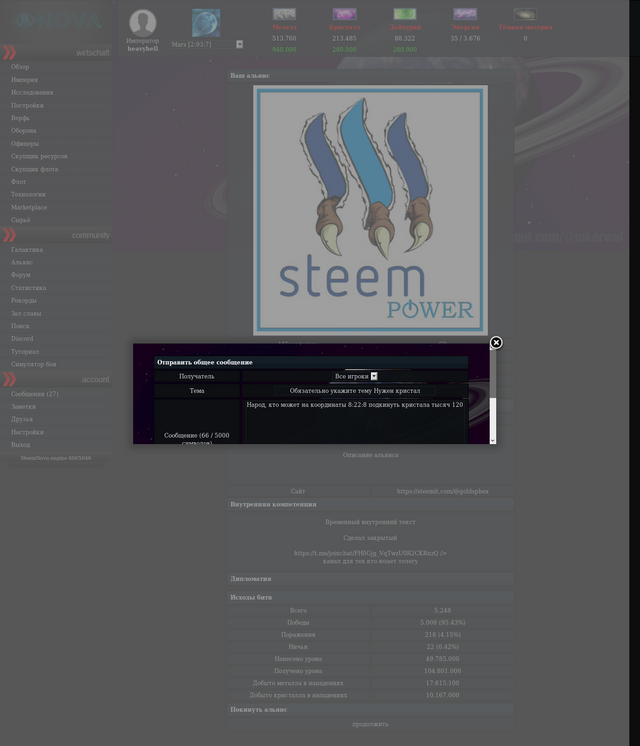Click the Энергия resource icon
Screen dimensions: 640x746
pyautogui.click(x=465, y=14)
